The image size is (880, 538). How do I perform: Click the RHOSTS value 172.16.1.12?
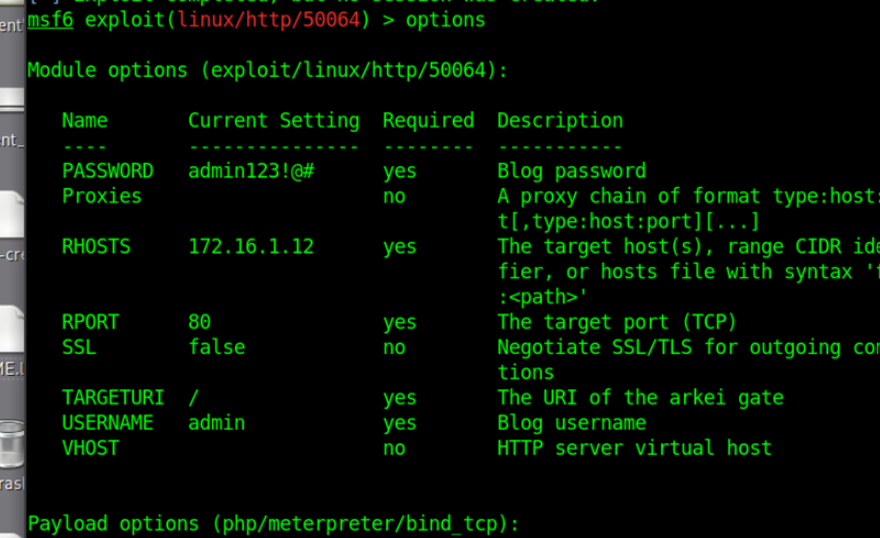251,246
